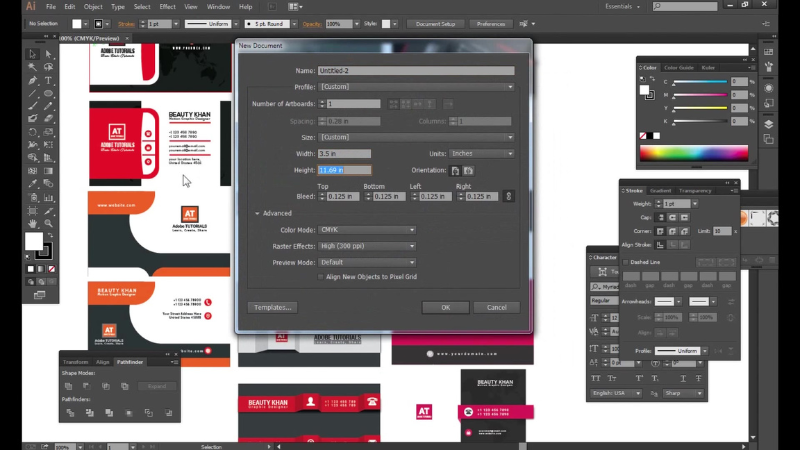Screen dimensions: 800x450
Task: Select the Artboard tool
Action: pos(33,211)
